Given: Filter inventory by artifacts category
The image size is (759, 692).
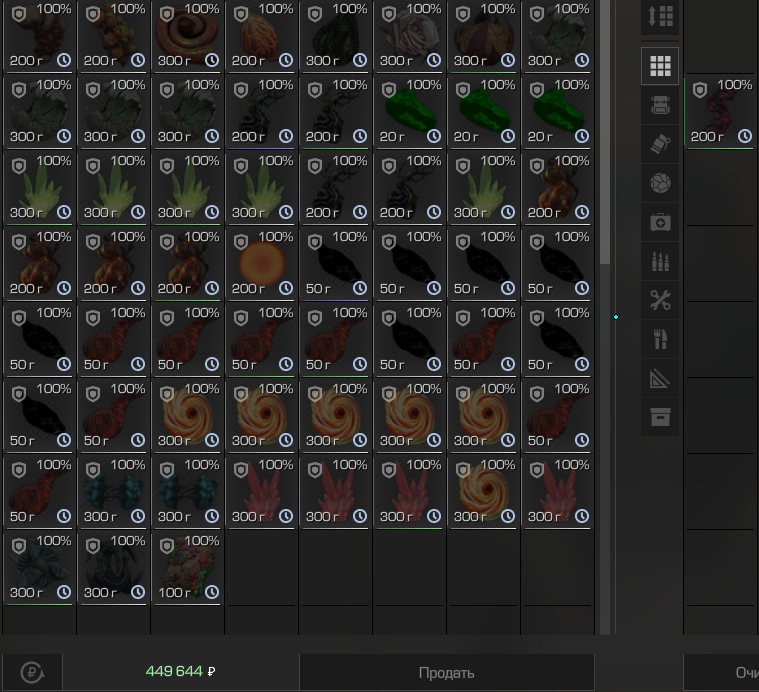Looking at the screenshot, I should tap(660, 183).
